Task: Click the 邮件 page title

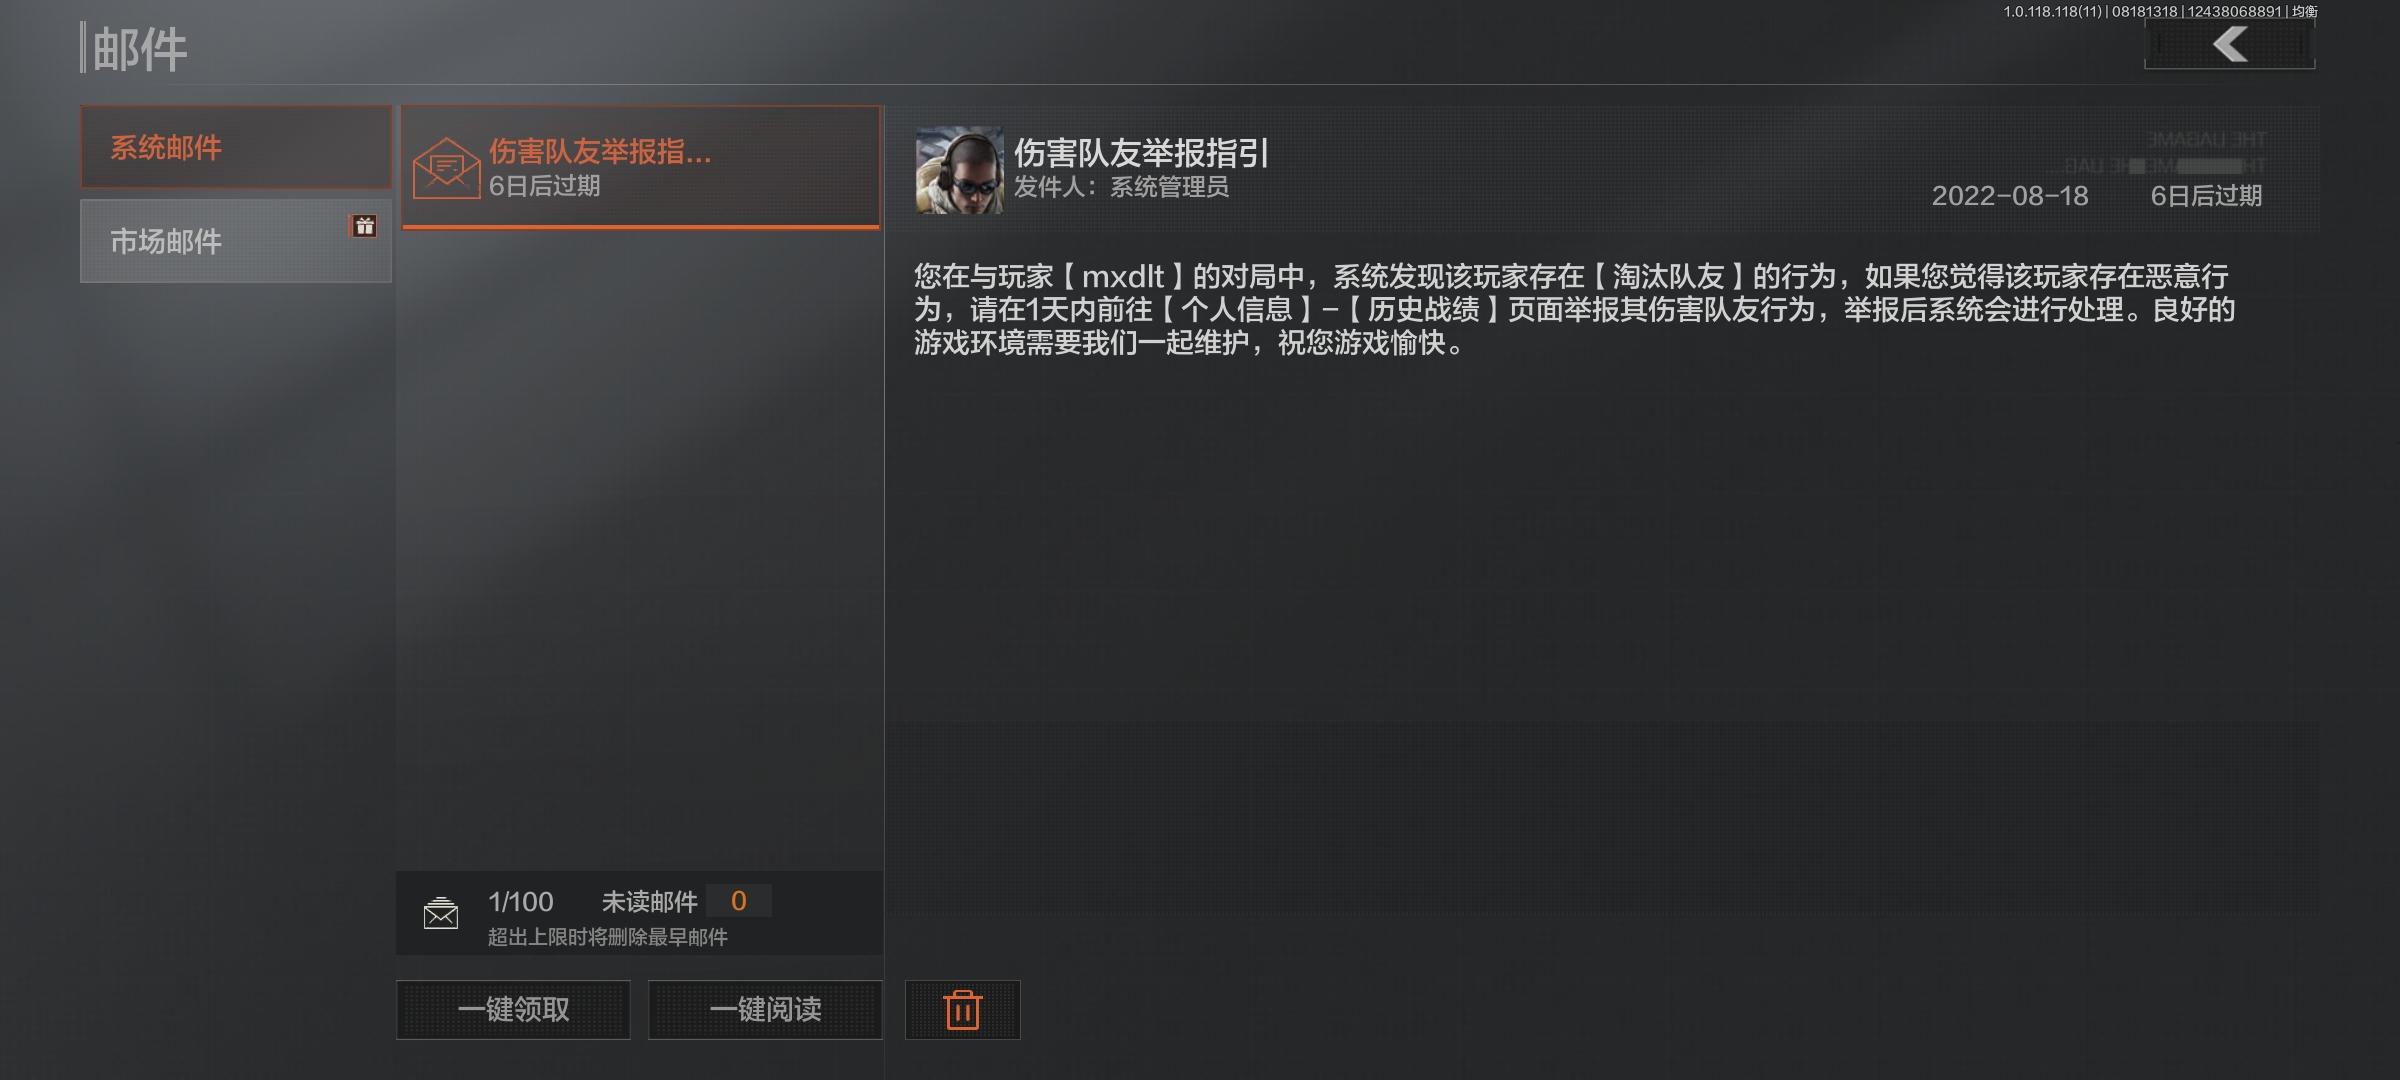Action: click(x=139, y=49)
